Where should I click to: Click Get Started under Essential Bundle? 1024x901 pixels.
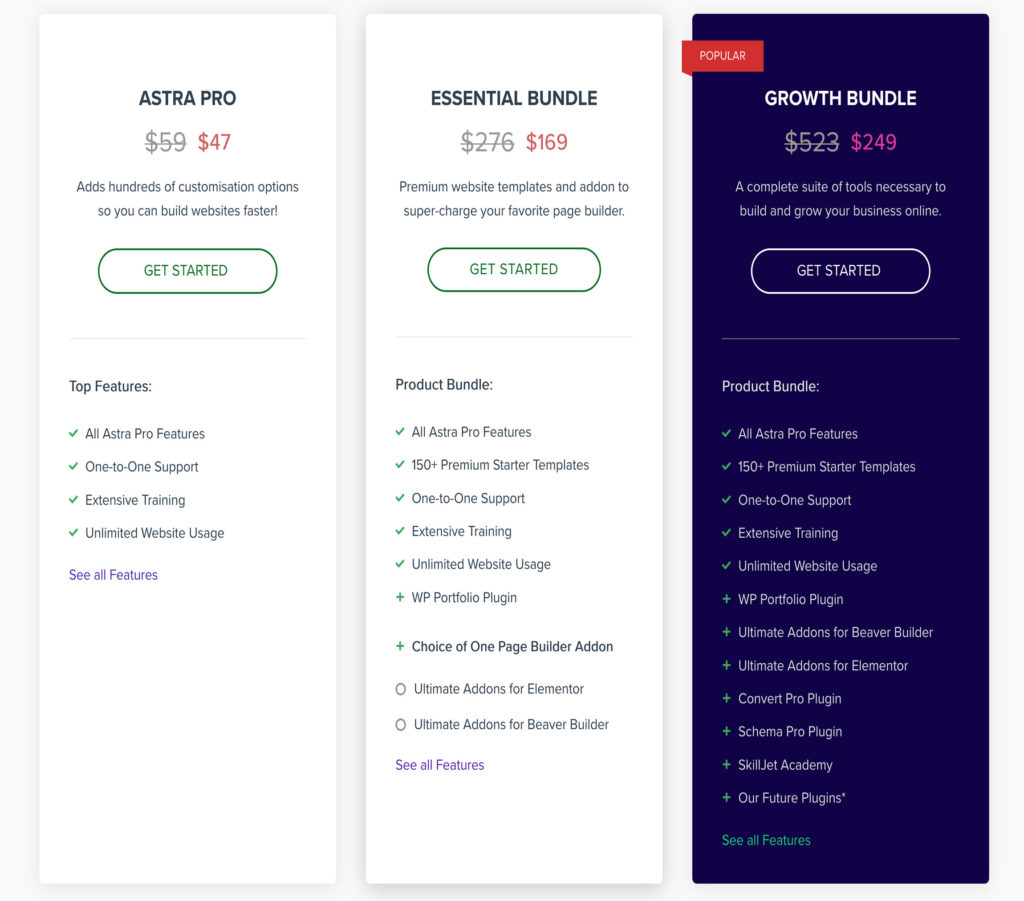click(x=514, y=270)
